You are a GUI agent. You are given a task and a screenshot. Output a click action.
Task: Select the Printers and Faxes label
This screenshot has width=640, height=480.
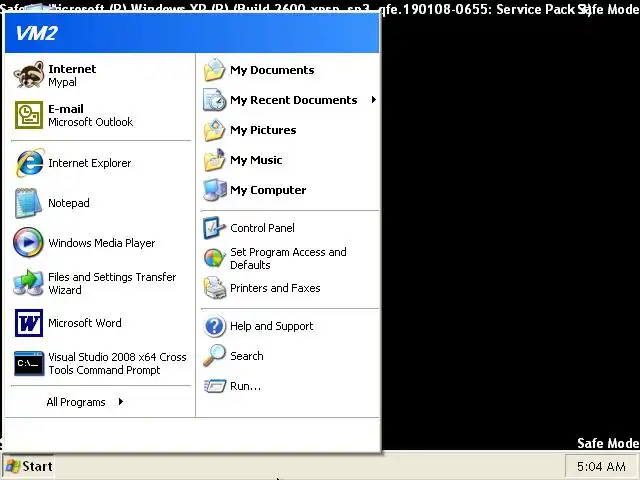(x=275, y=288)
